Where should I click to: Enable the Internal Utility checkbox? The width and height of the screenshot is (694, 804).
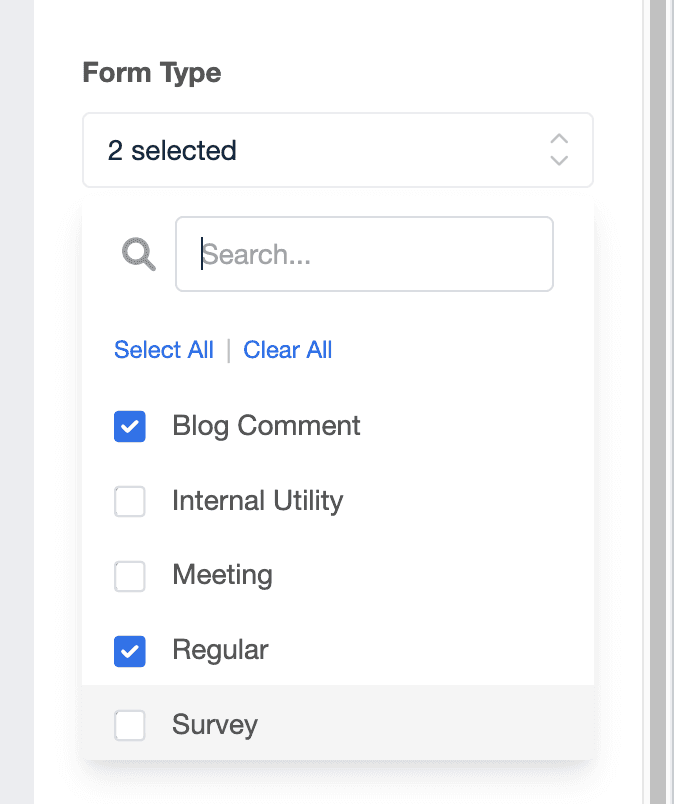coord(129,501)
